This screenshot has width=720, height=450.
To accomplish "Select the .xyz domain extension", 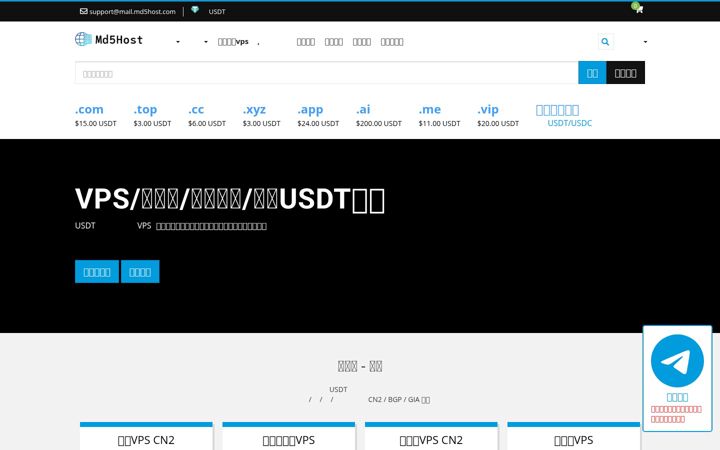I will coord(254,109).
